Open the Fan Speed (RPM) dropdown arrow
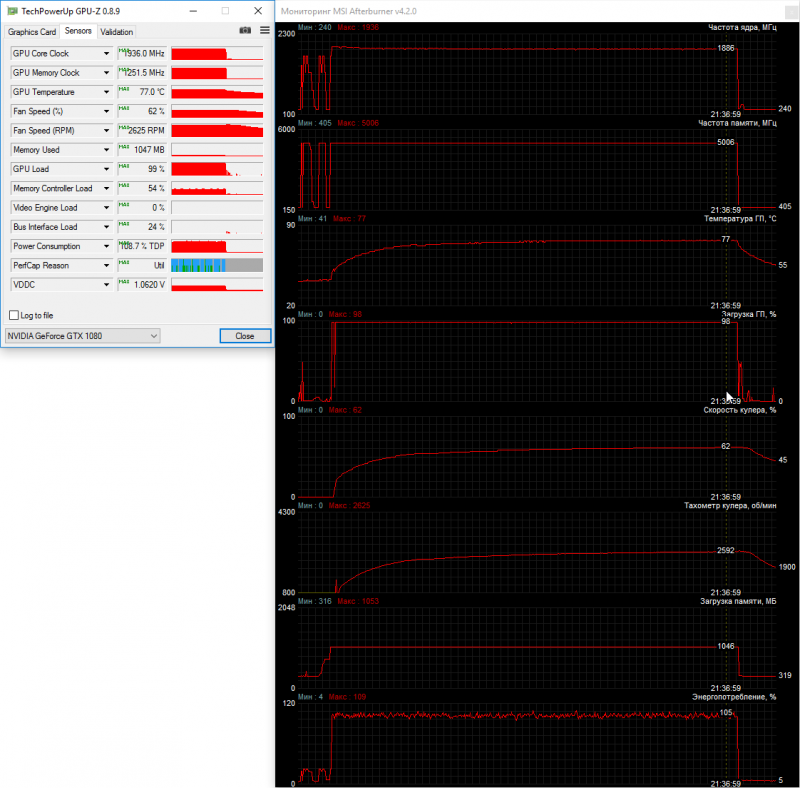 coord(106,131)
